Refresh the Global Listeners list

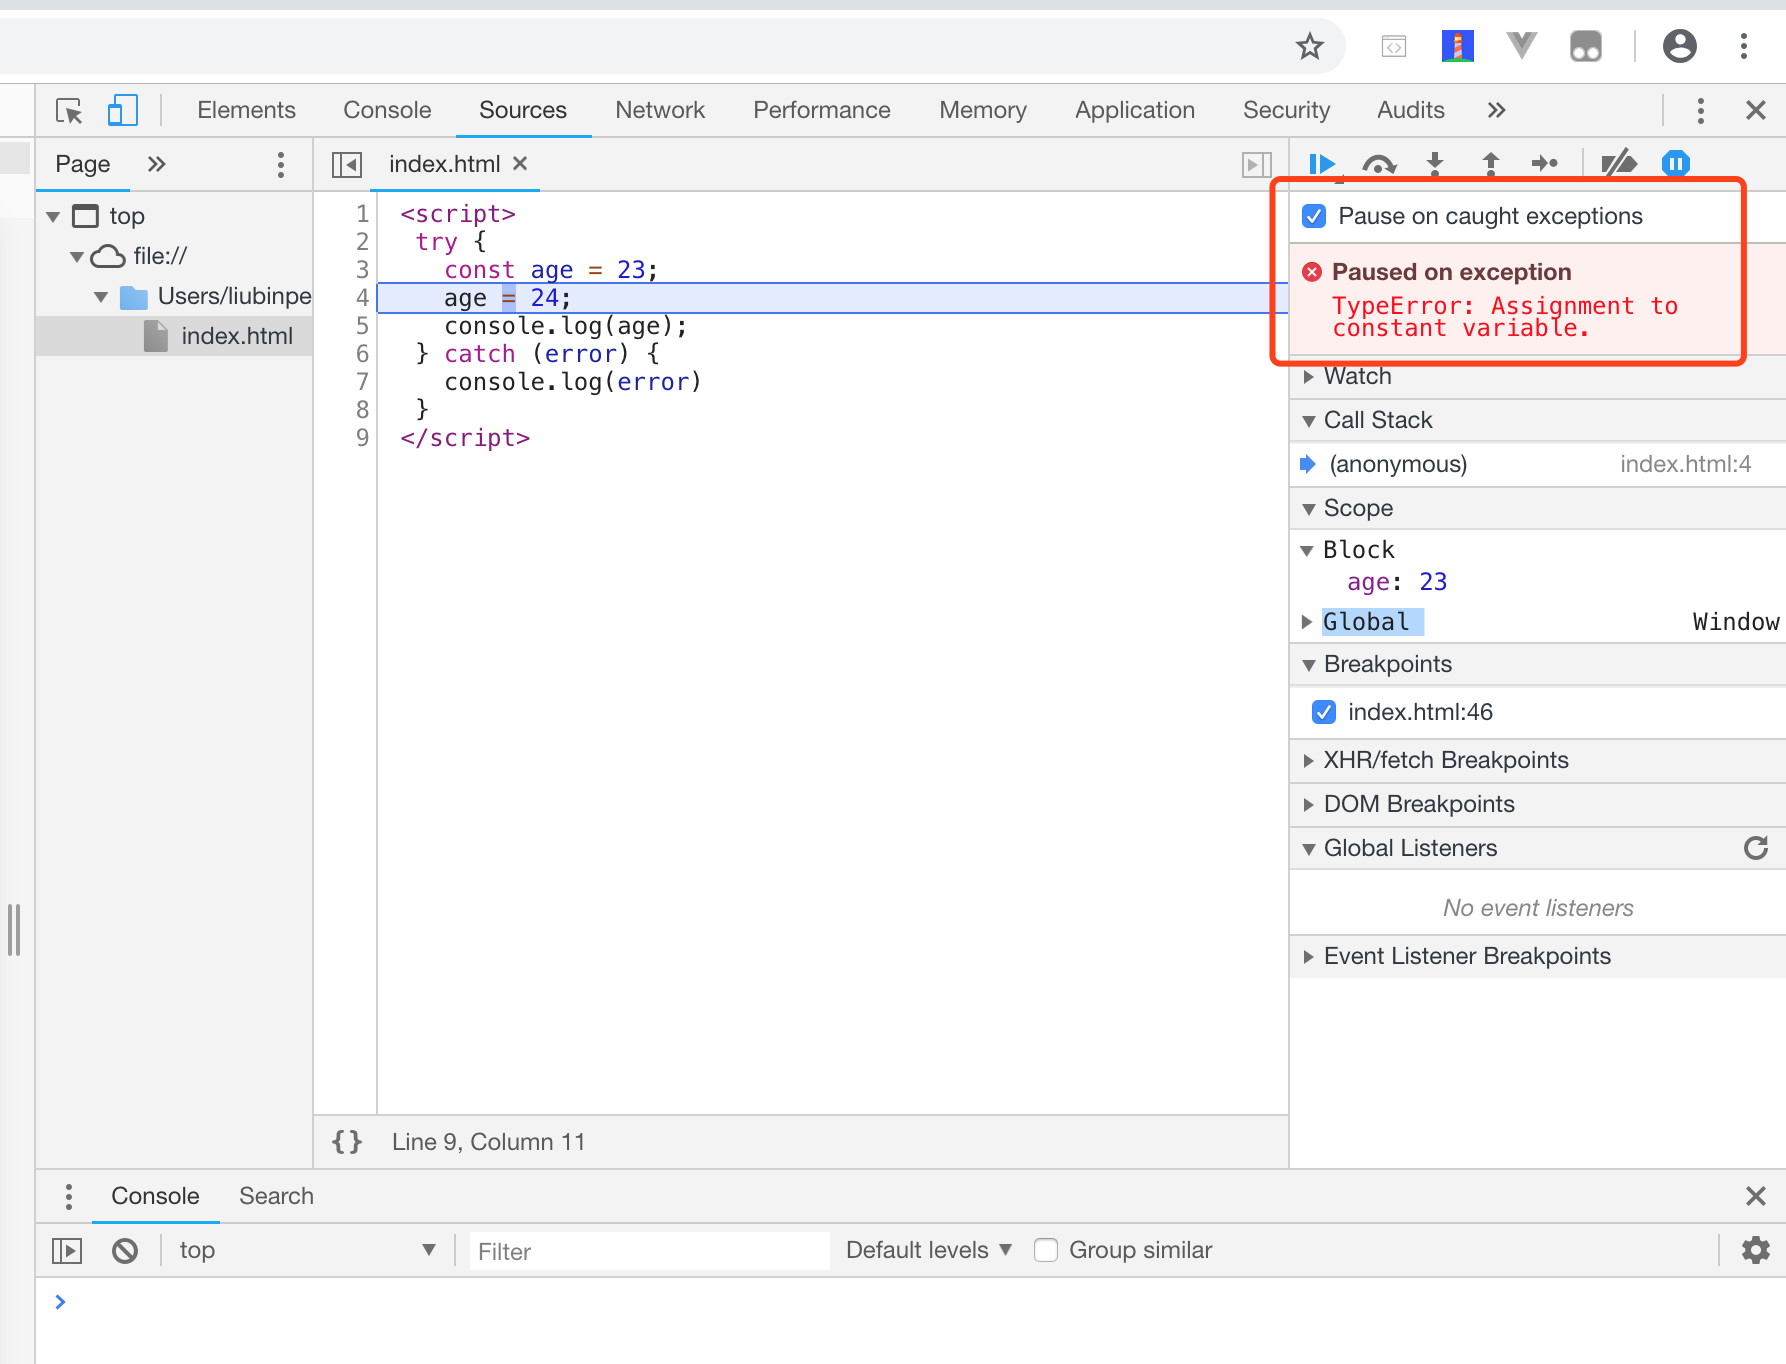(1756, 848)
